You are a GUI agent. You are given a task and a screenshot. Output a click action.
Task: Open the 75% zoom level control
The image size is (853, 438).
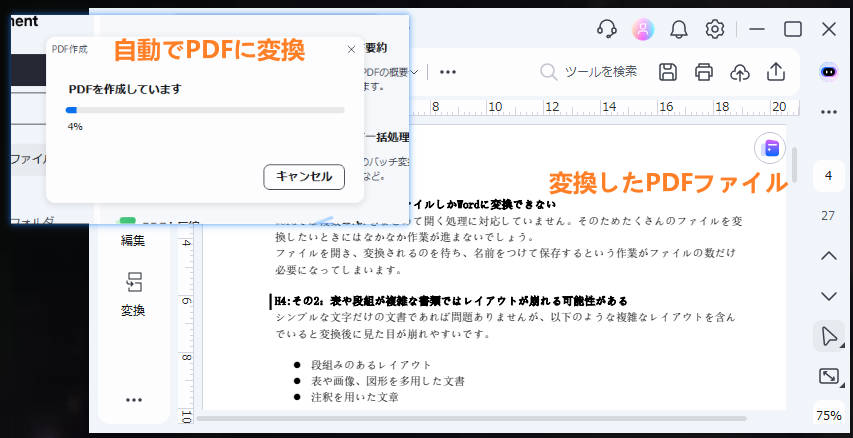[x=829, y=416]
